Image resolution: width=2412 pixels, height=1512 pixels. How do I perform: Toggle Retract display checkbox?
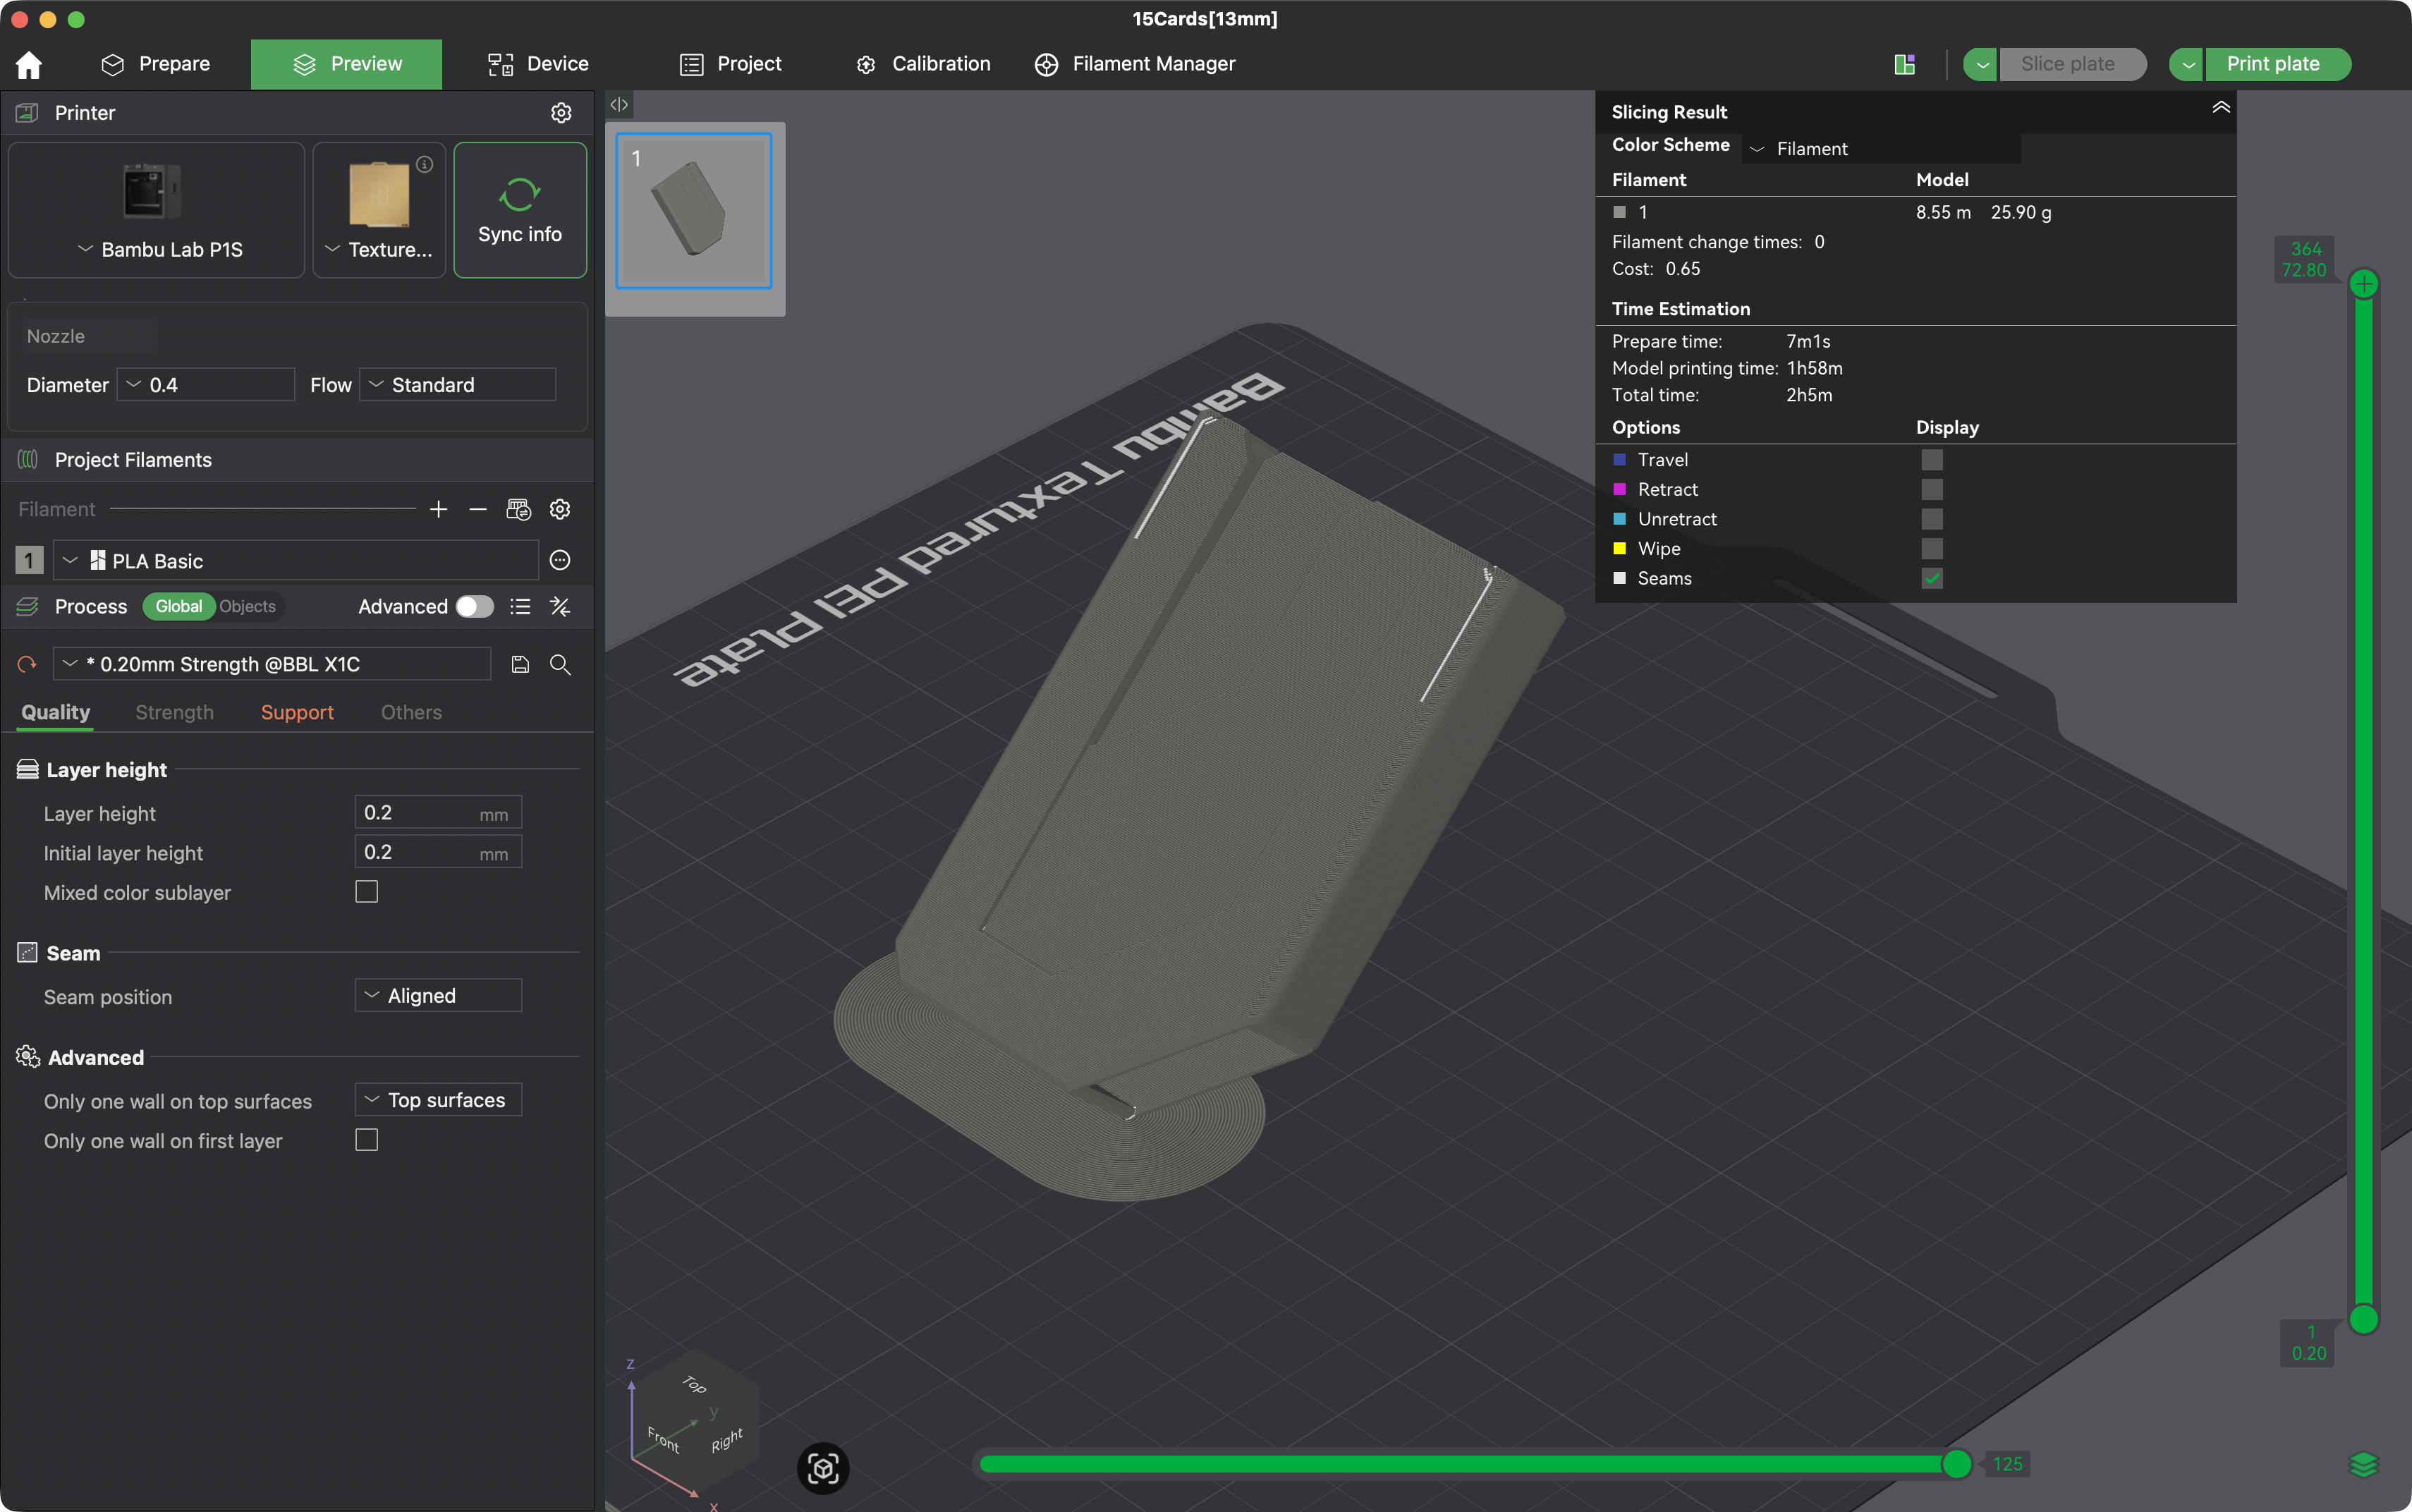(1931, 489)
